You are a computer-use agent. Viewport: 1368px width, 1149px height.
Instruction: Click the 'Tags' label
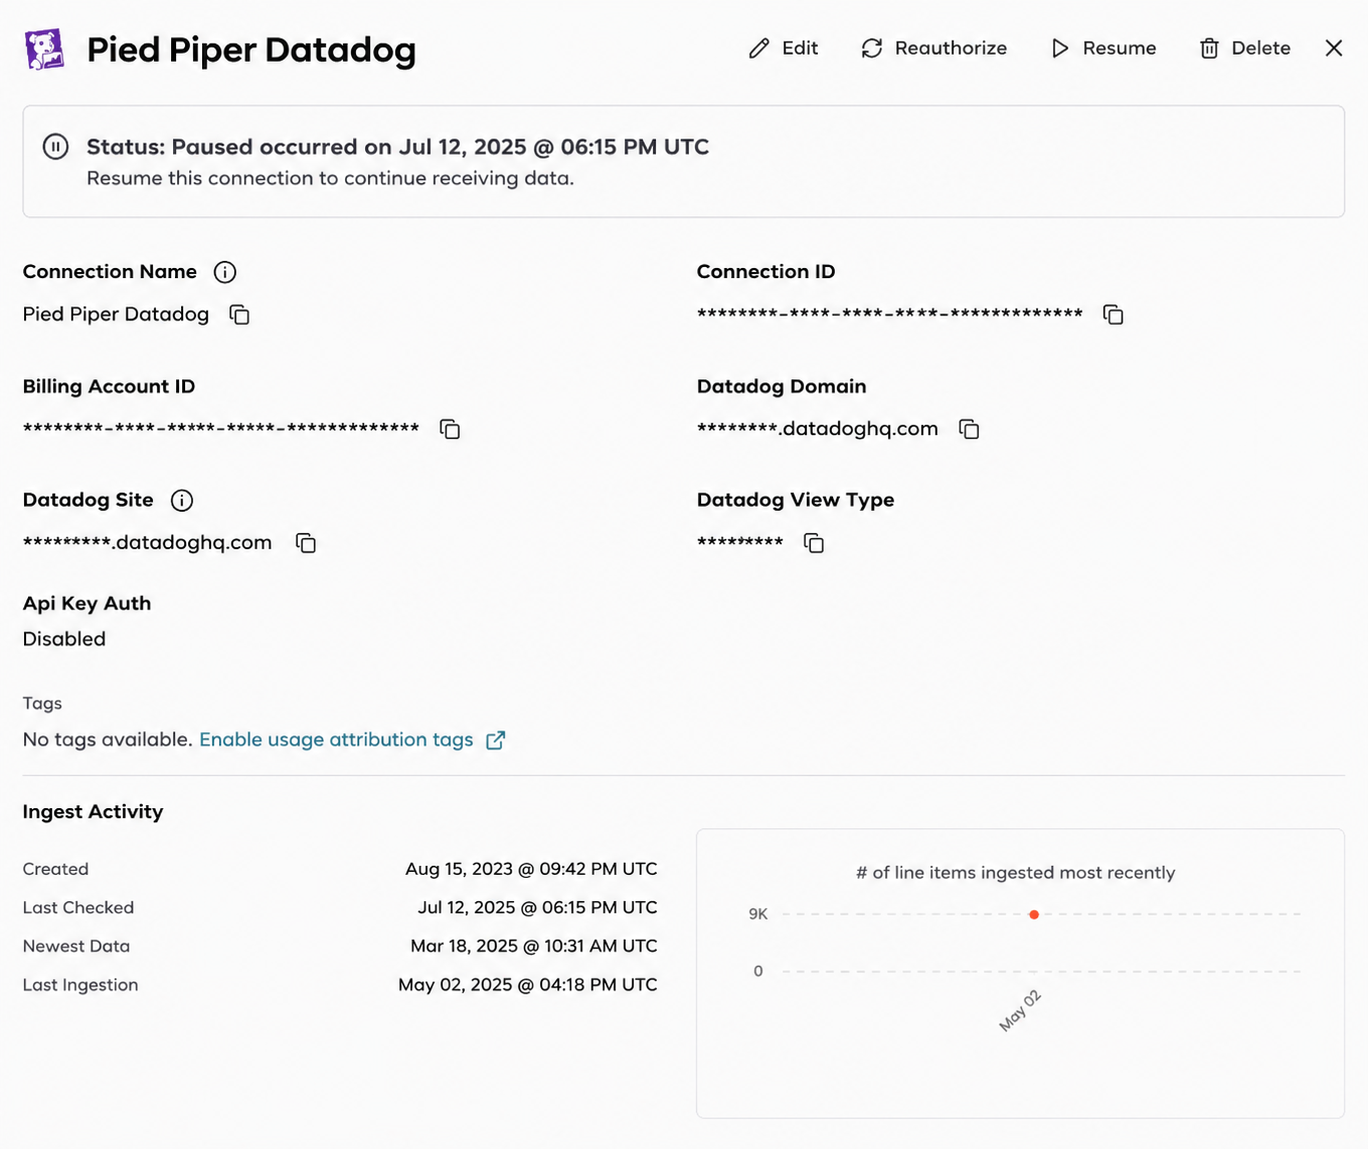[42, 703]
